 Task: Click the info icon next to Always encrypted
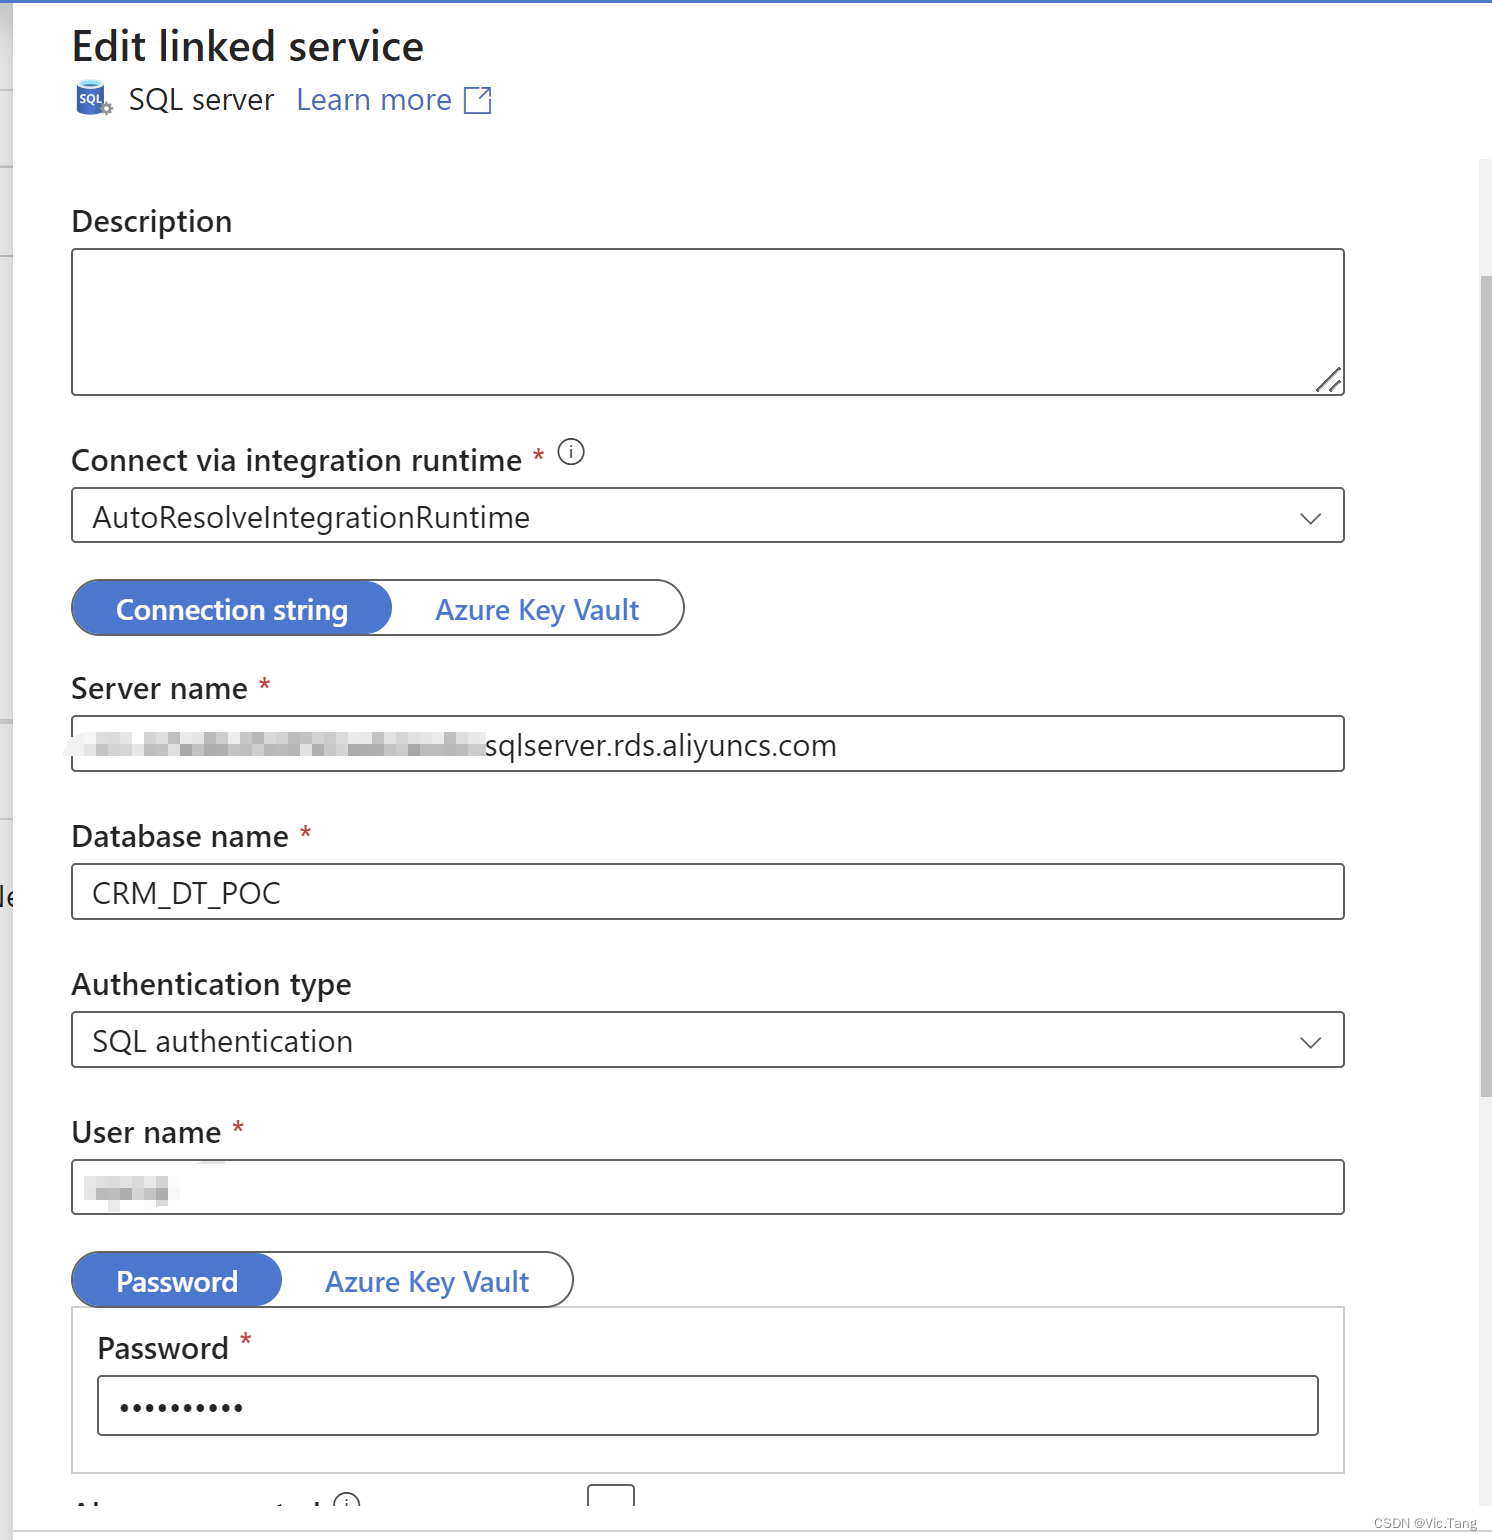pyautogui.click(x=345, y=1503)
